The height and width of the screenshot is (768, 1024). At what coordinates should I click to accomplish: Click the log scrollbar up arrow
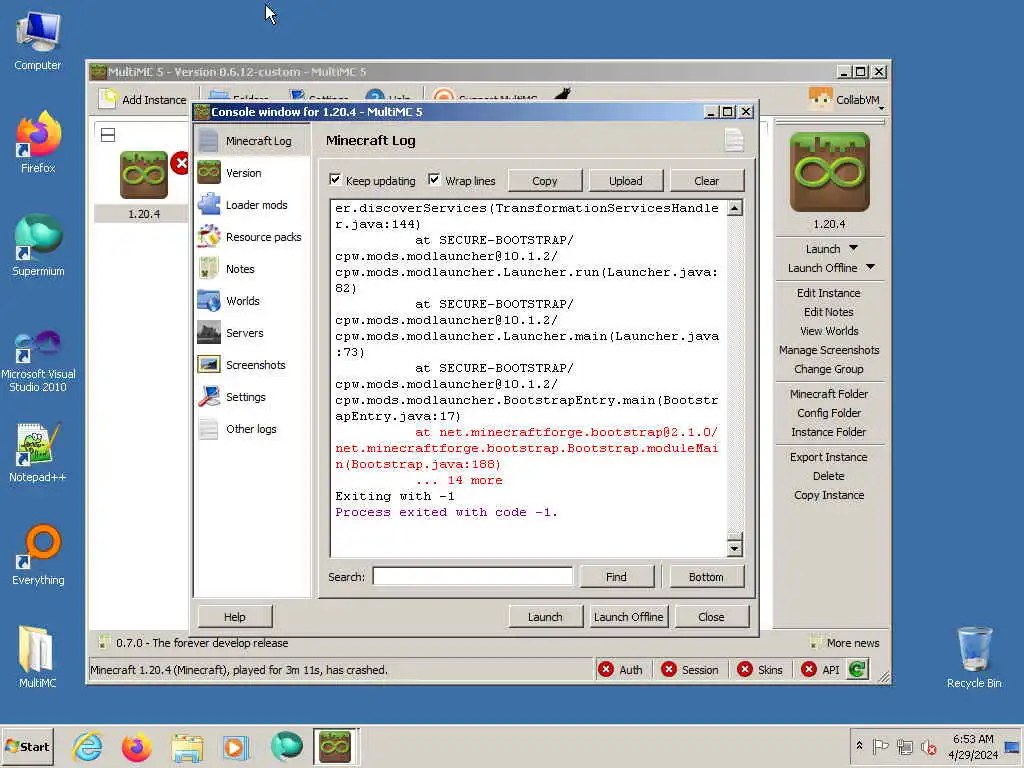click(735, 208)
